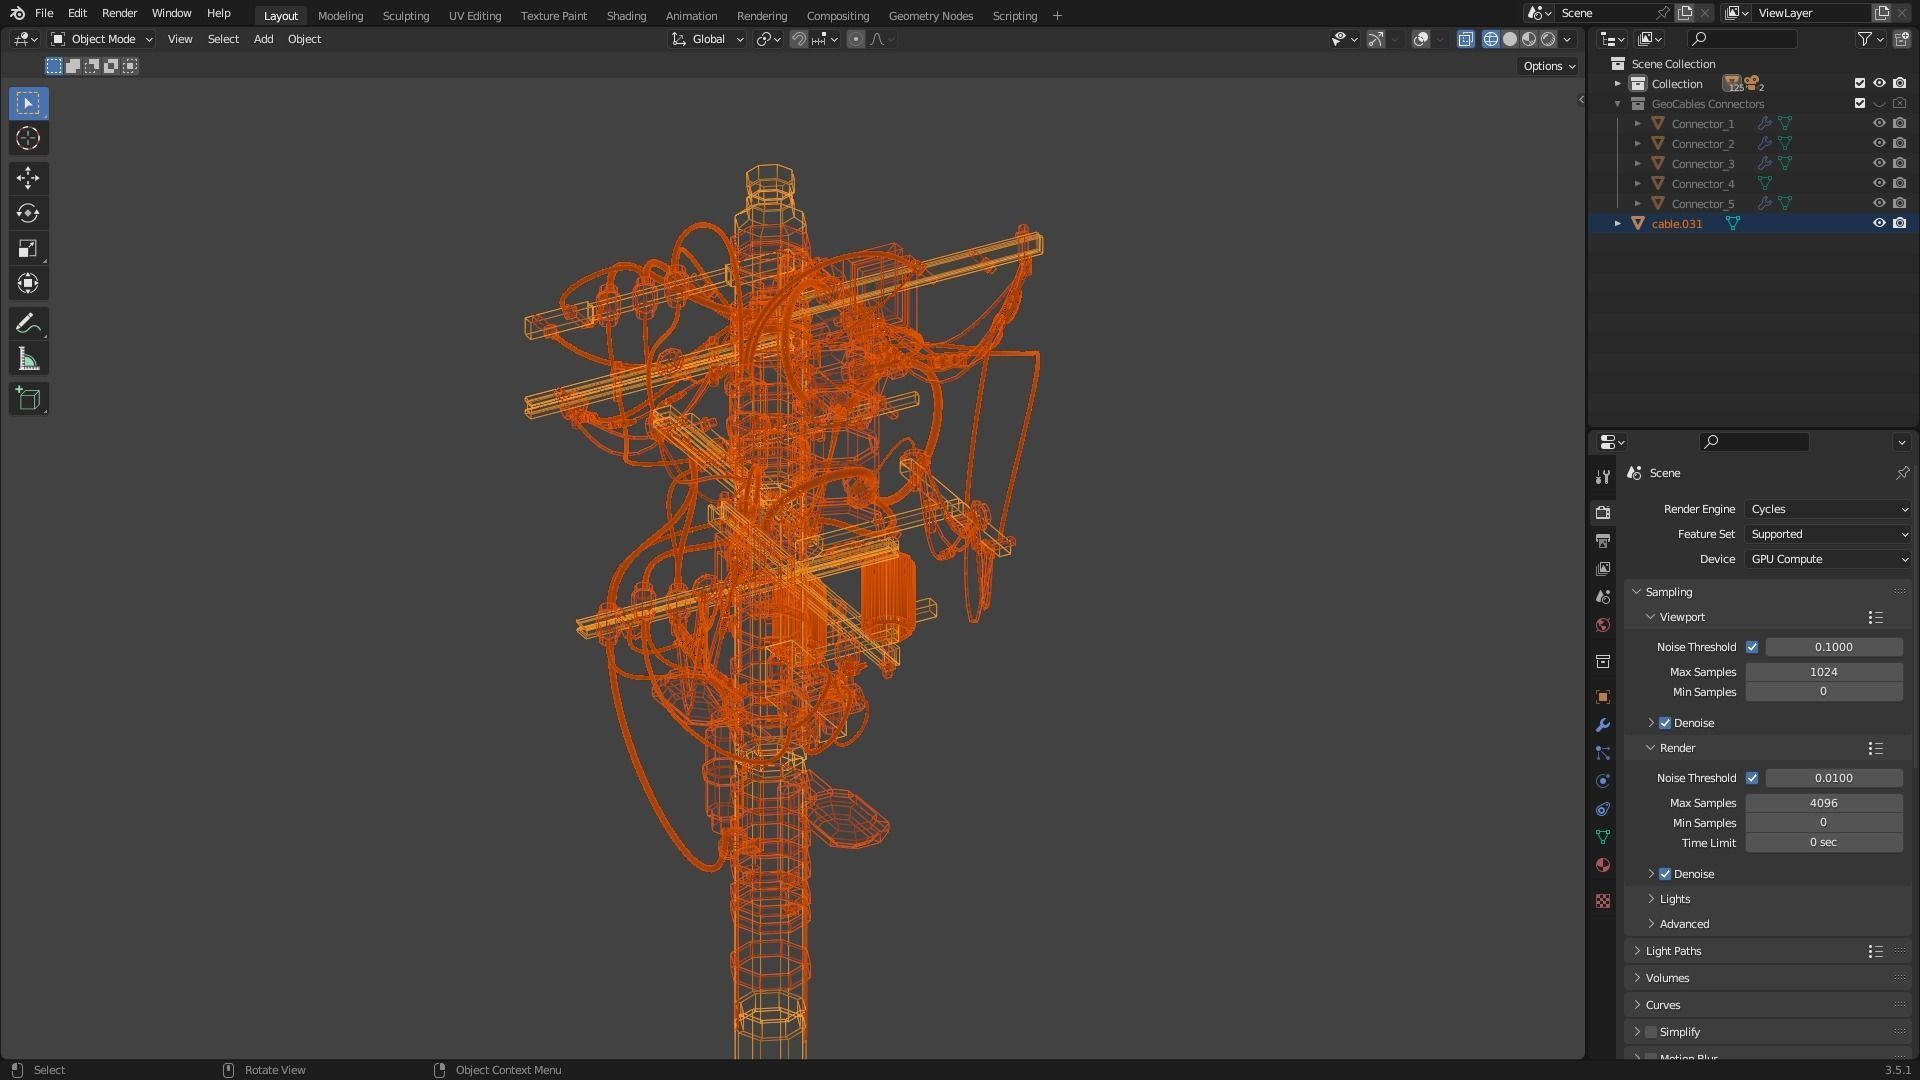
Task: Select the Rotate tool
Action: coord(28,213)
